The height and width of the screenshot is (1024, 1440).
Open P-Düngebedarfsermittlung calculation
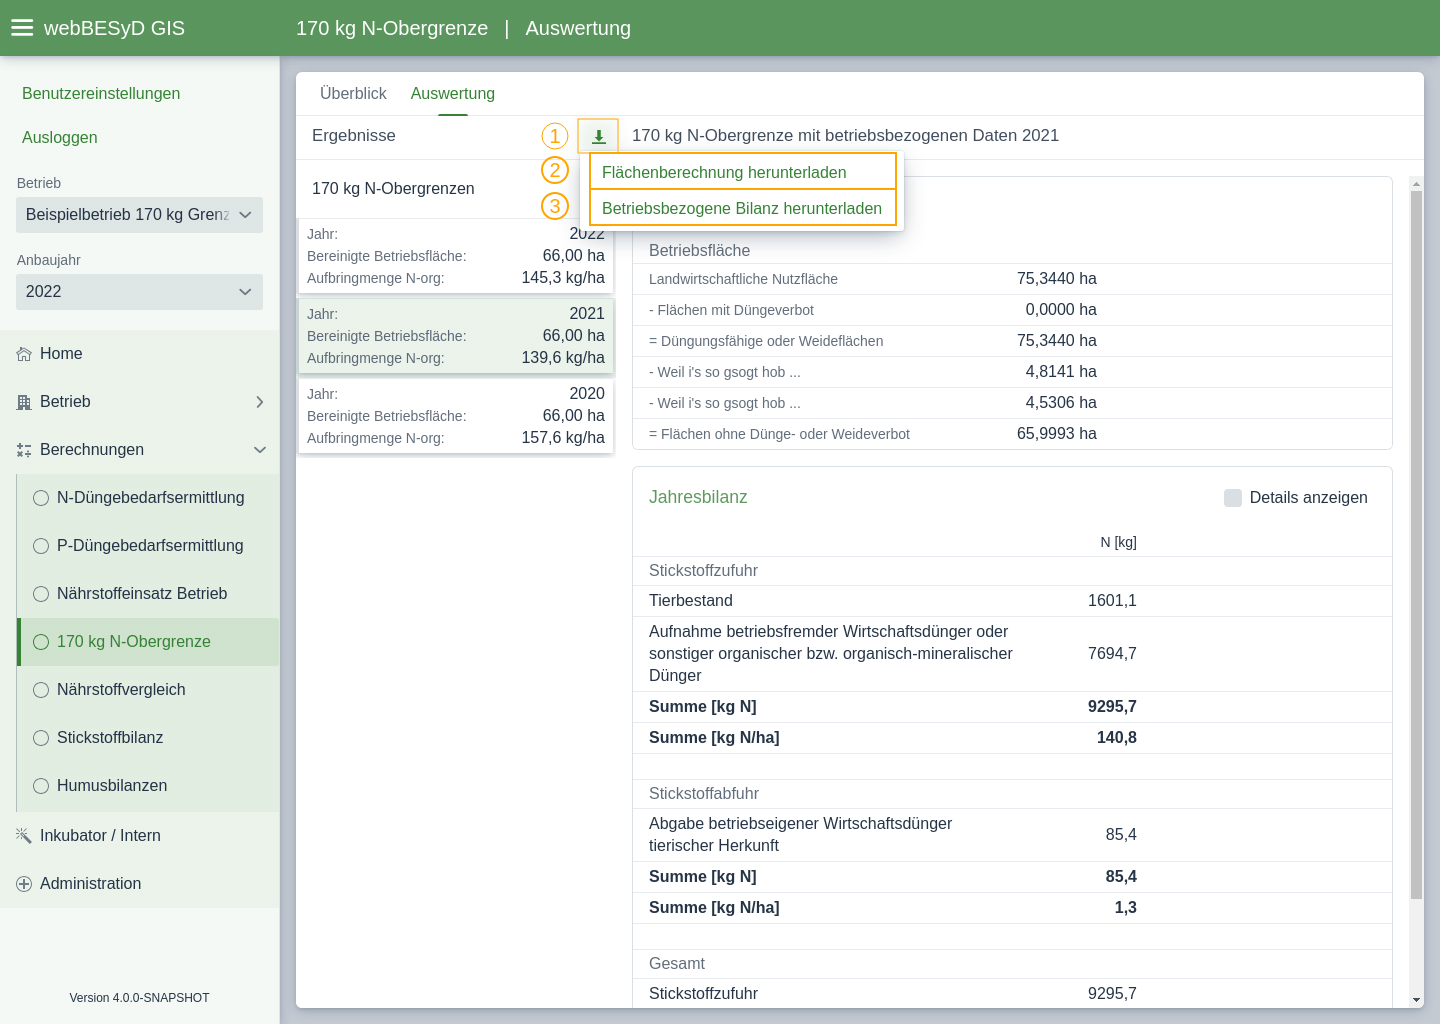click(x=148, y=546)
